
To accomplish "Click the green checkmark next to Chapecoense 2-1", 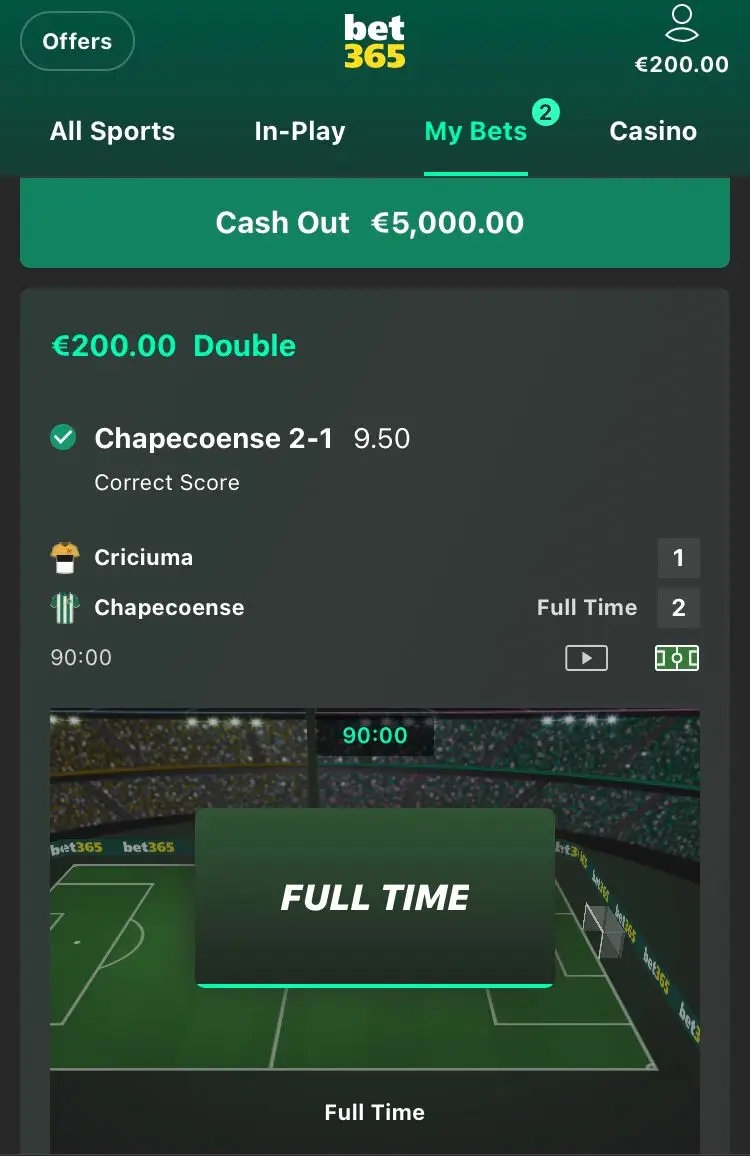I will pos(63,437).
